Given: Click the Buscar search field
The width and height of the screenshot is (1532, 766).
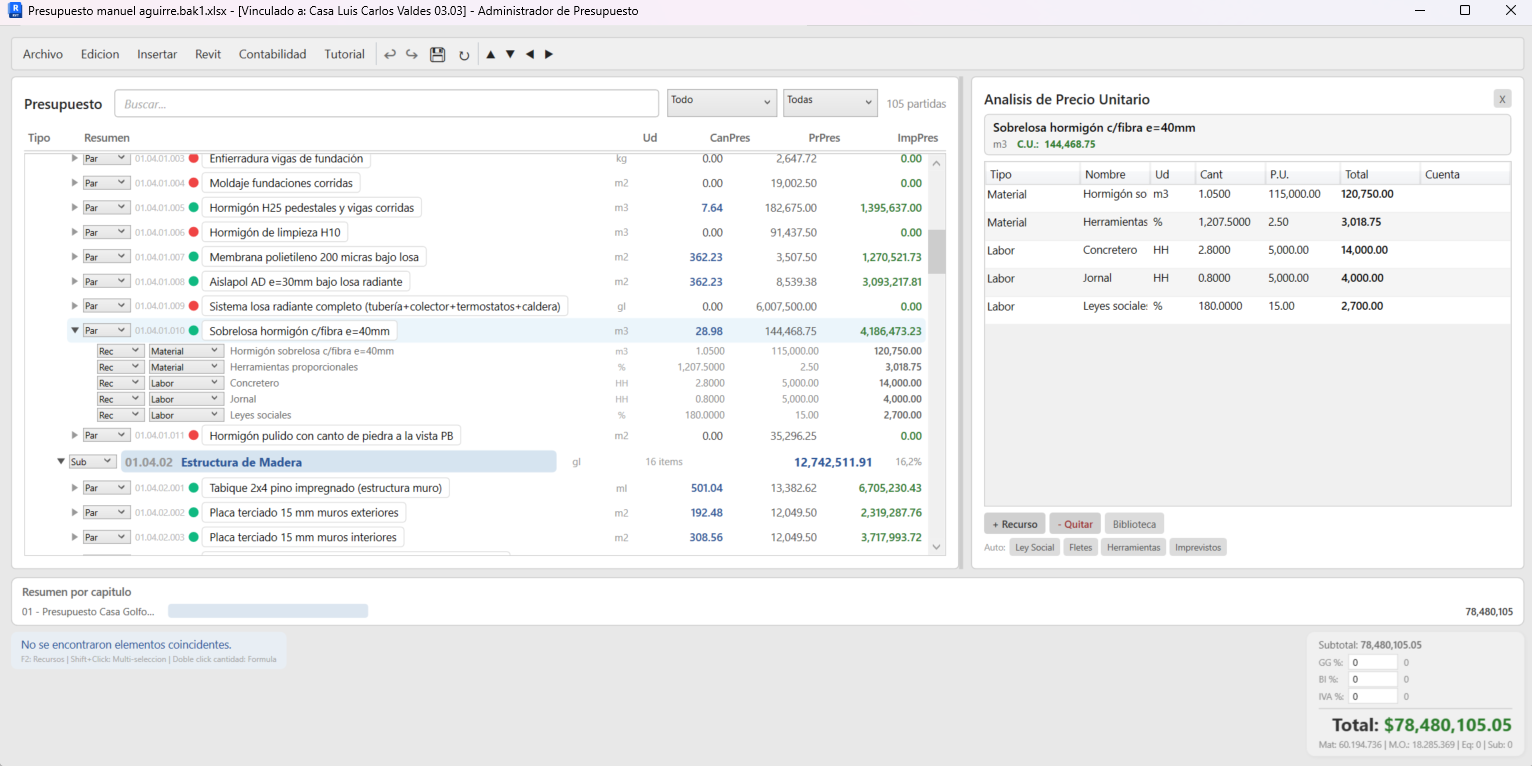Looking at the screenshot, I should coord(386,103).
